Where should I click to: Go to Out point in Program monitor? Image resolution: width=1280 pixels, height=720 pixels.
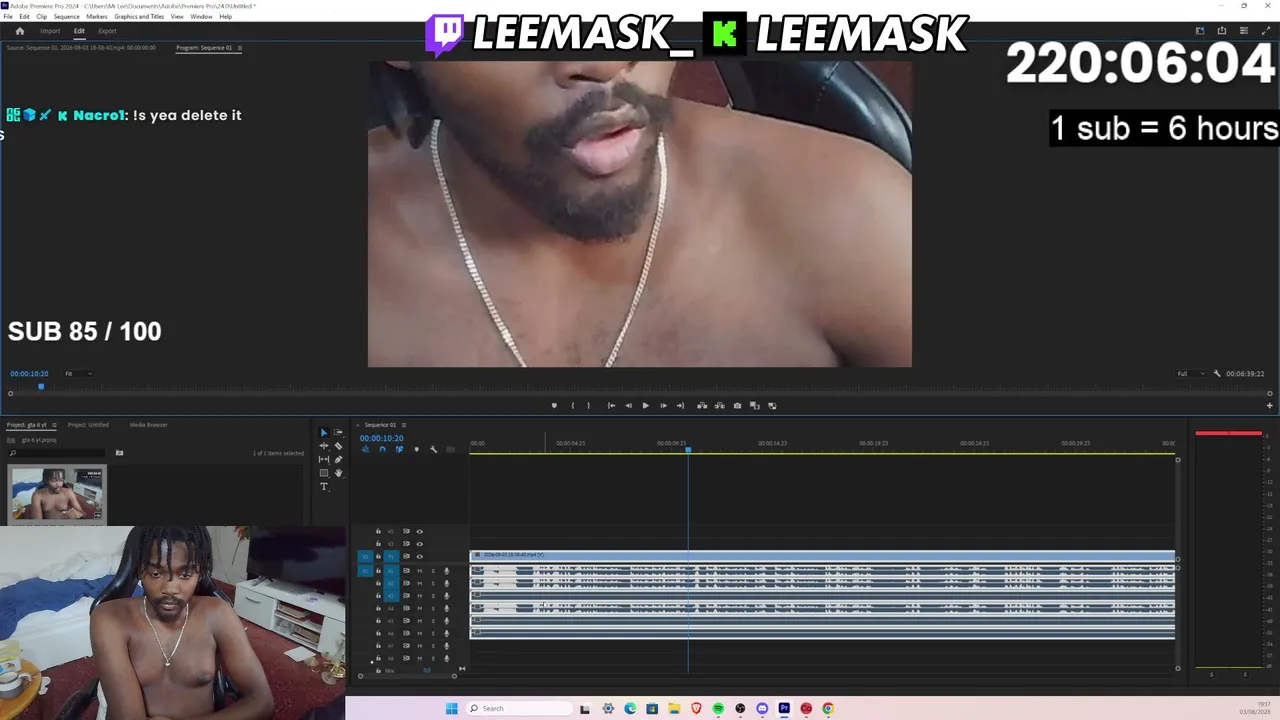[680, 406]
